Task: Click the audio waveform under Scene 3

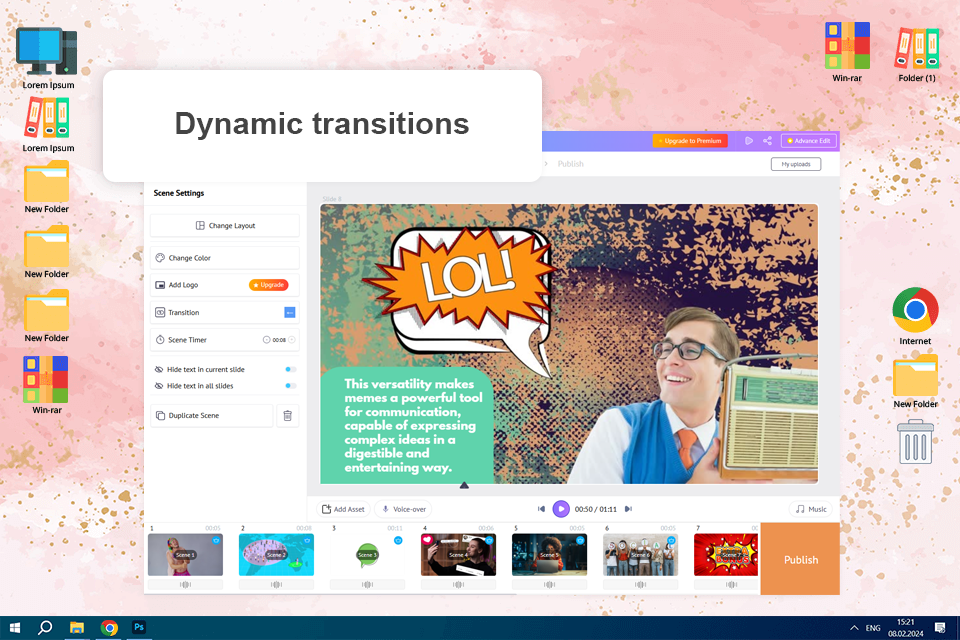Action: pyautogui.click(x=367, y=585)
